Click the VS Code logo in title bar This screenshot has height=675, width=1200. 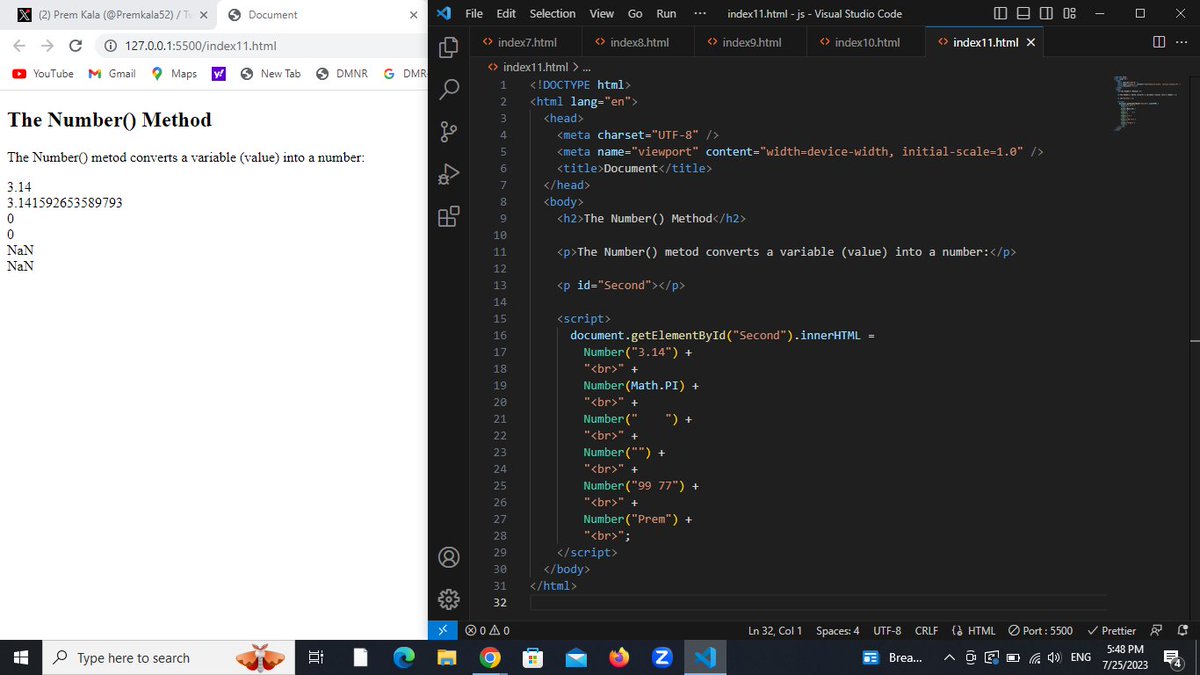445,14
